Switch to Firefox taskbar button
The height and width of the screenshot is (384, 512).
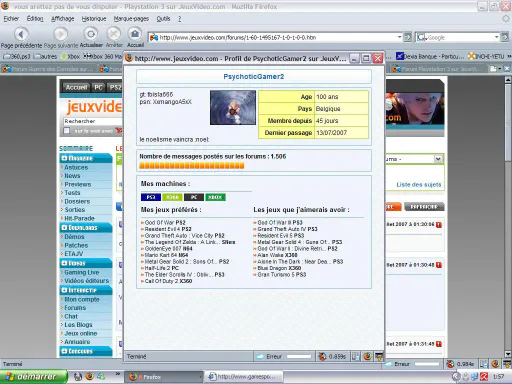pos(163,377)
